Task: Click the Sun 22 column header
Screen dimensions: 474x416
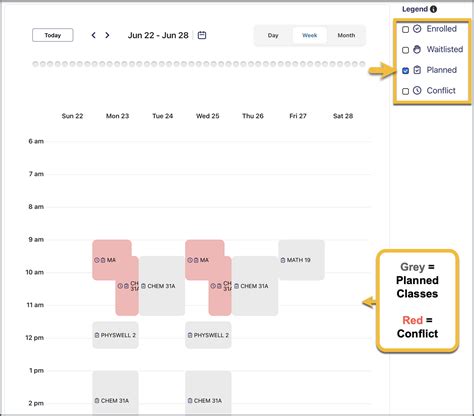Action: 72,116
